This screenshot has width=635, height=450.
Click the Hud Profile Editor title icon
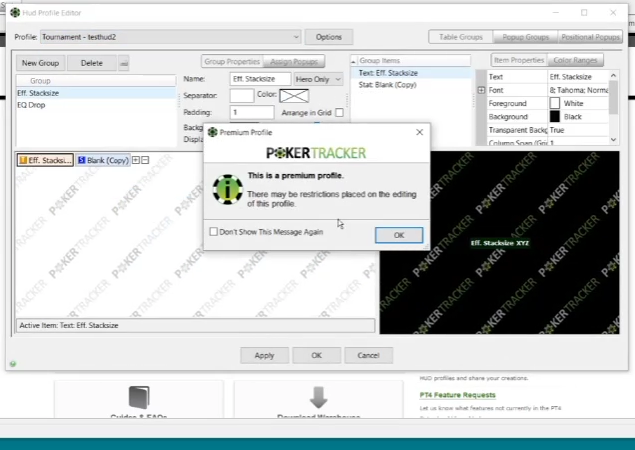point(15,13)
